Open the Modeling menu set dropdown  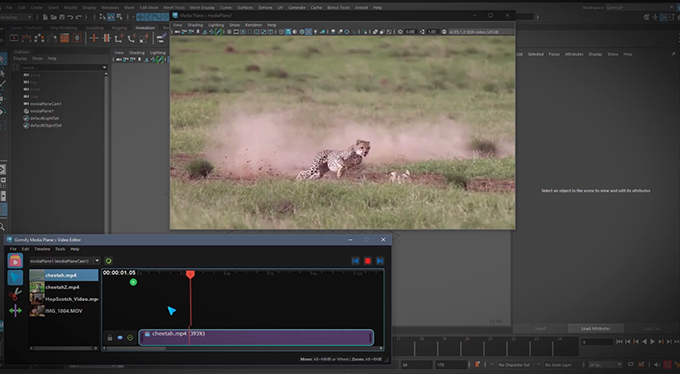coord(16,17)
